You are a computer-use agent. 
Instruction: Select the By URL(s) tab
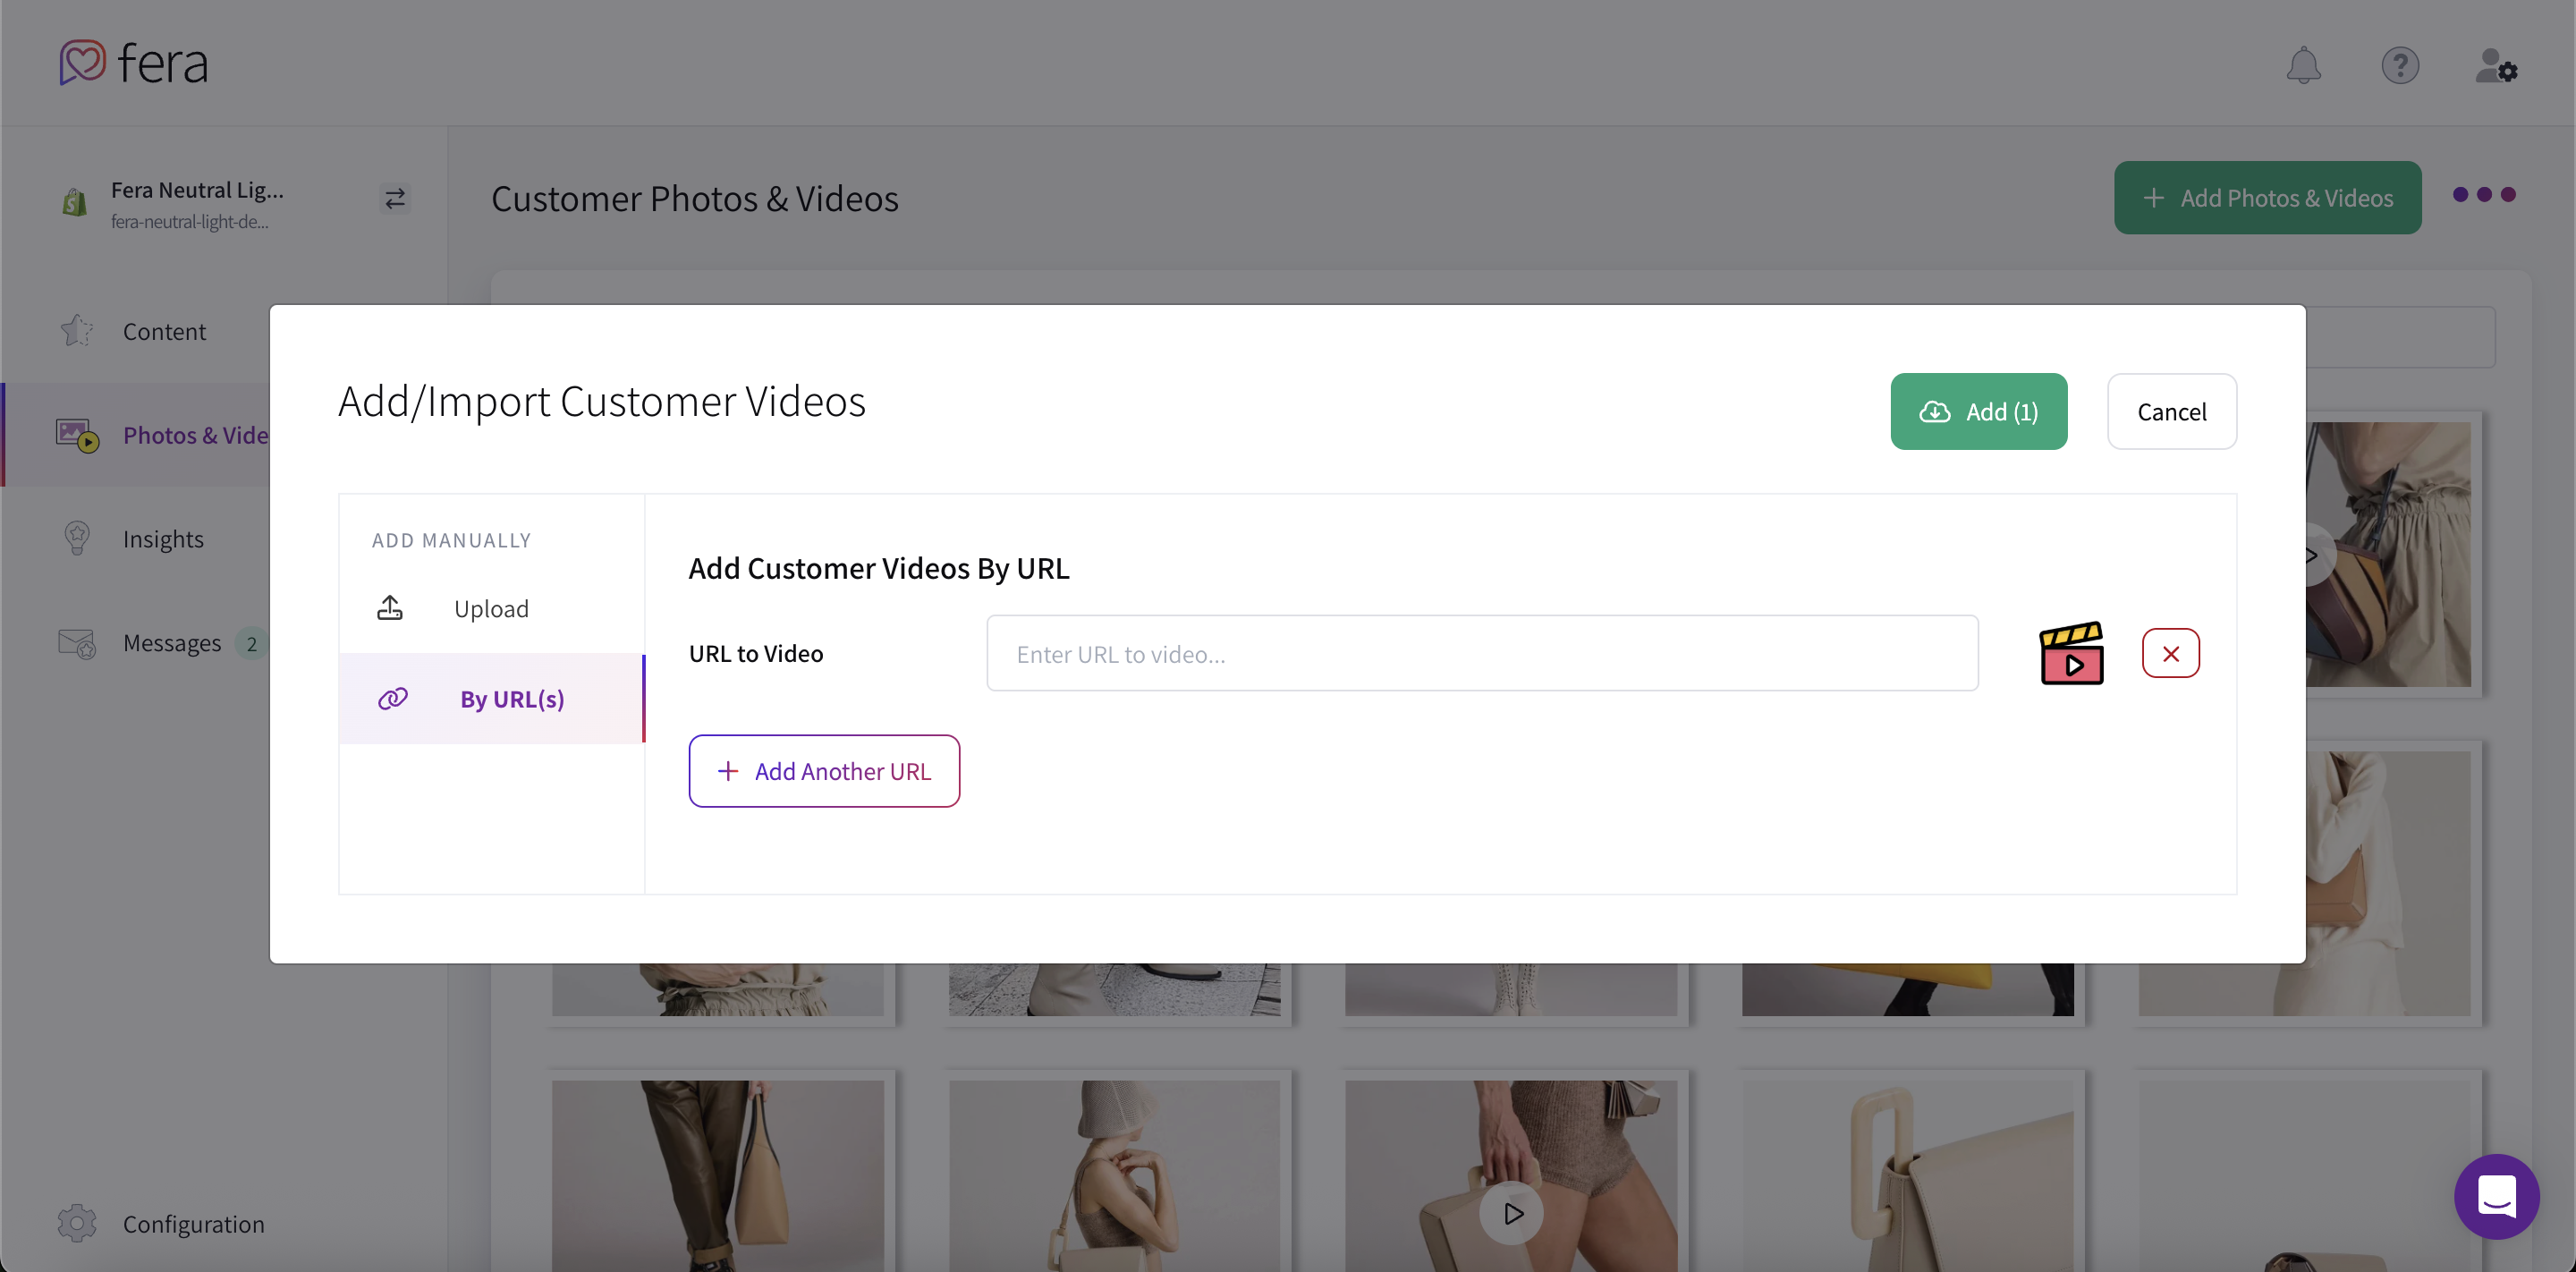pos(511,699)
